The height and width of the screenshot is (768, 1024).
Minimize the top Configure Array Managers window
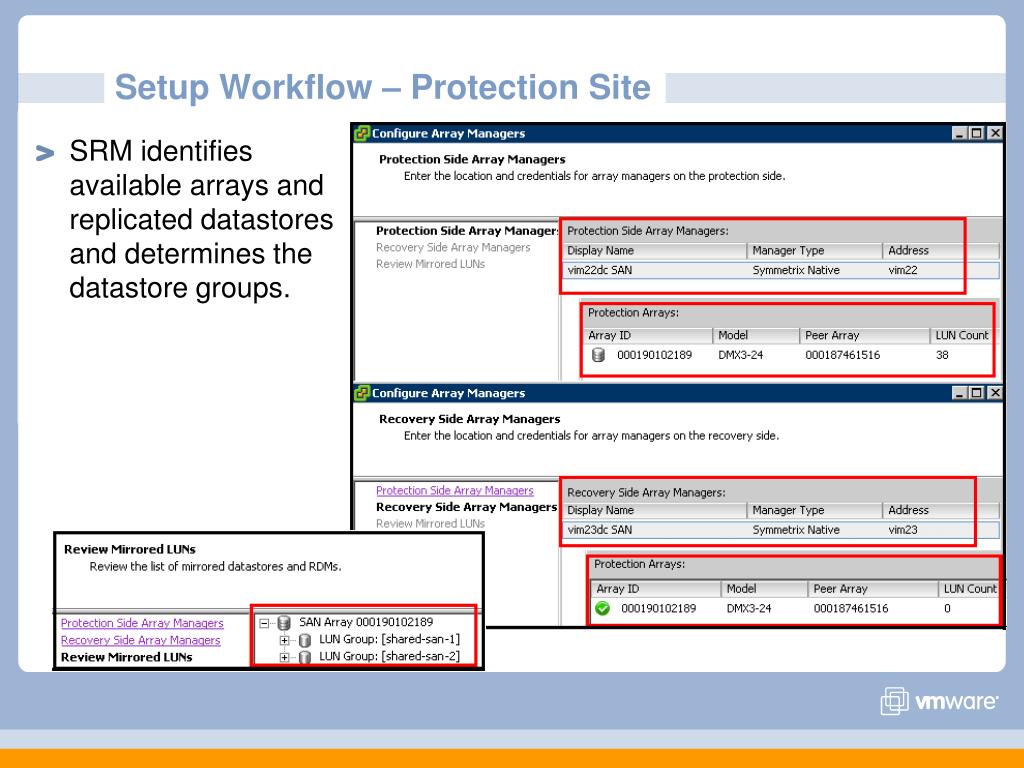(x=959, y=133)
